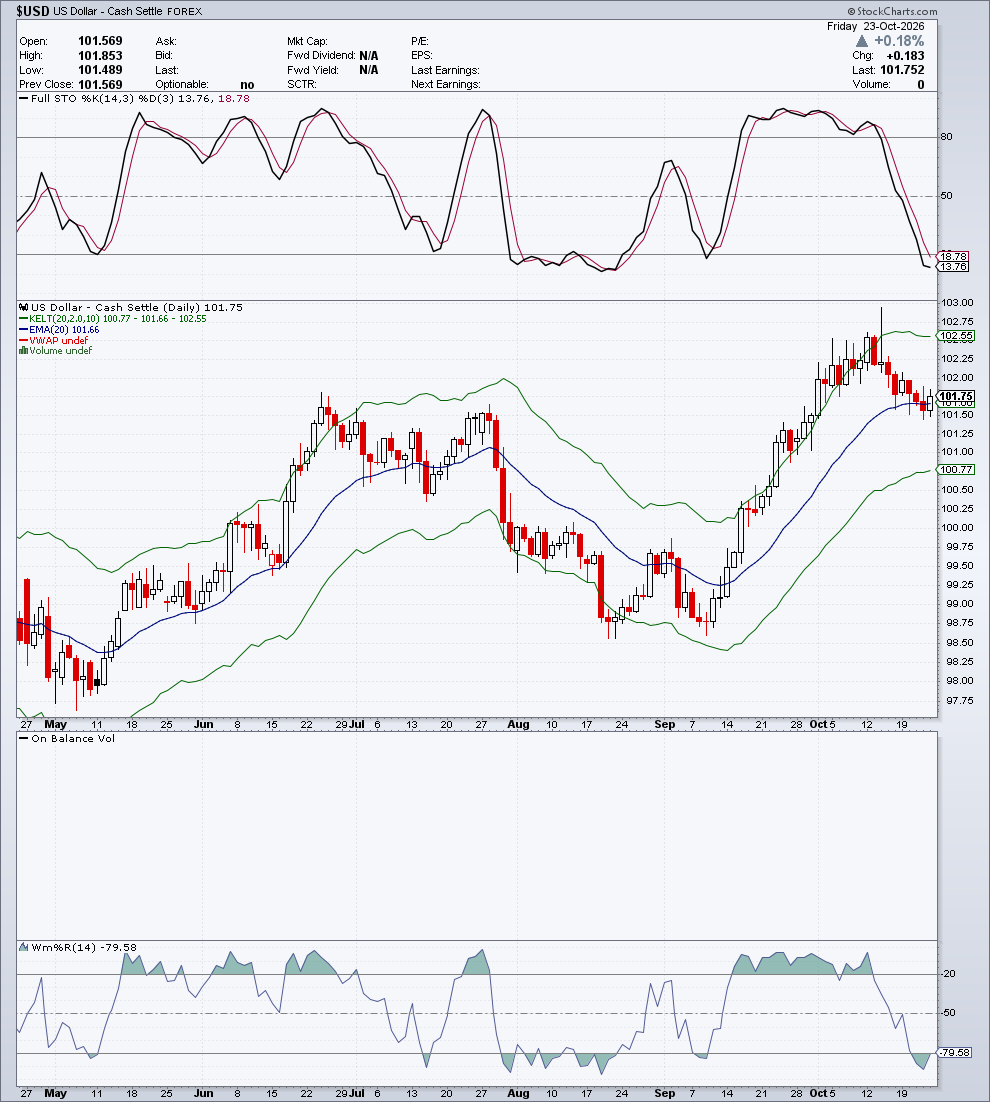Click the -79.58 Williams %R value tag
The image size is (990, 1102).
pos(955,1053)
